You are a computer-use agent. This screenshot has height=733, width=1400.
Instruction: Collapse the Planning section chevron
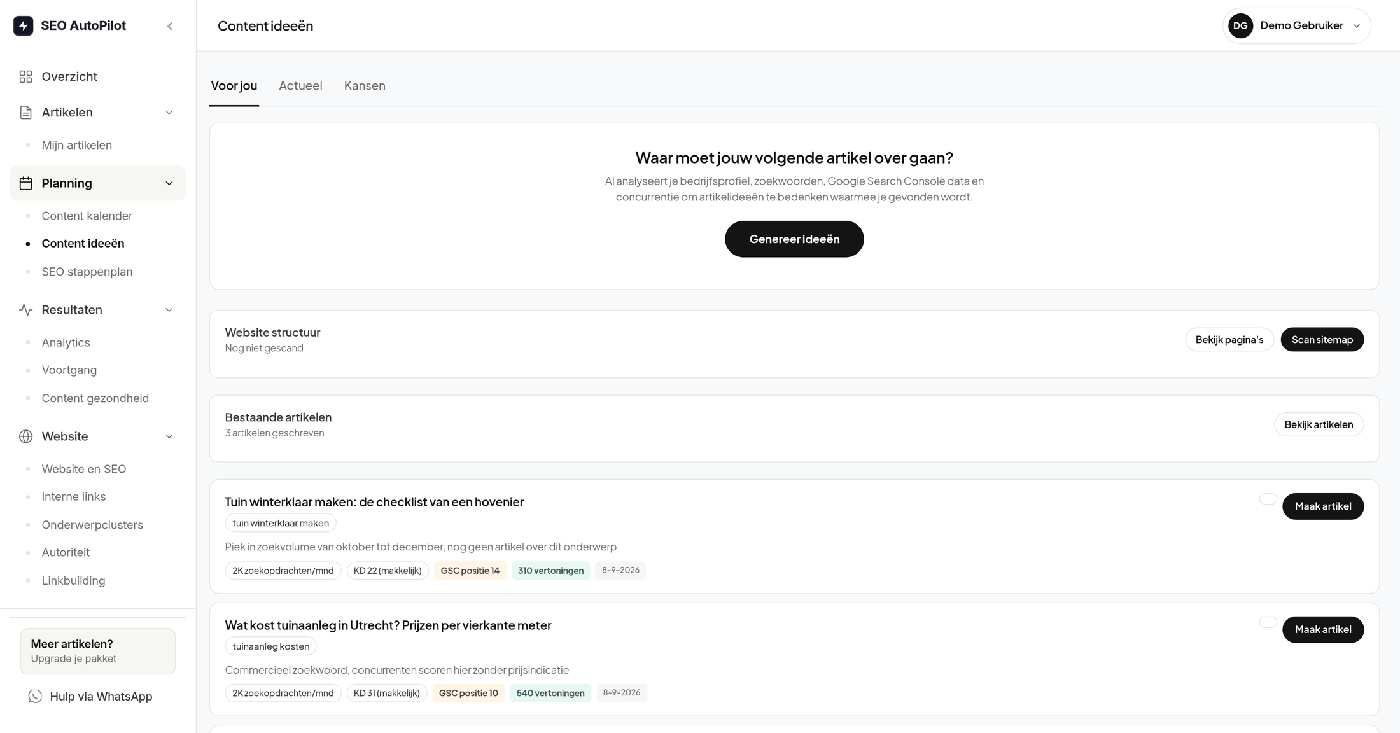pos(168,184)
